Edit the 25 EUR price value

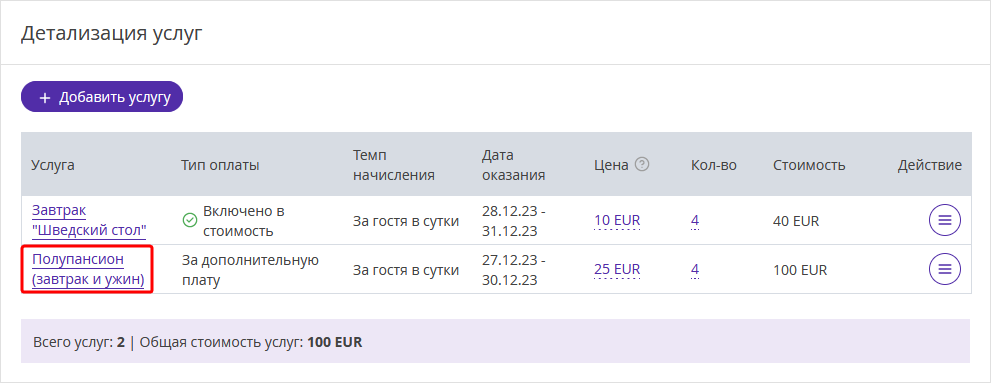pos(617,270)
